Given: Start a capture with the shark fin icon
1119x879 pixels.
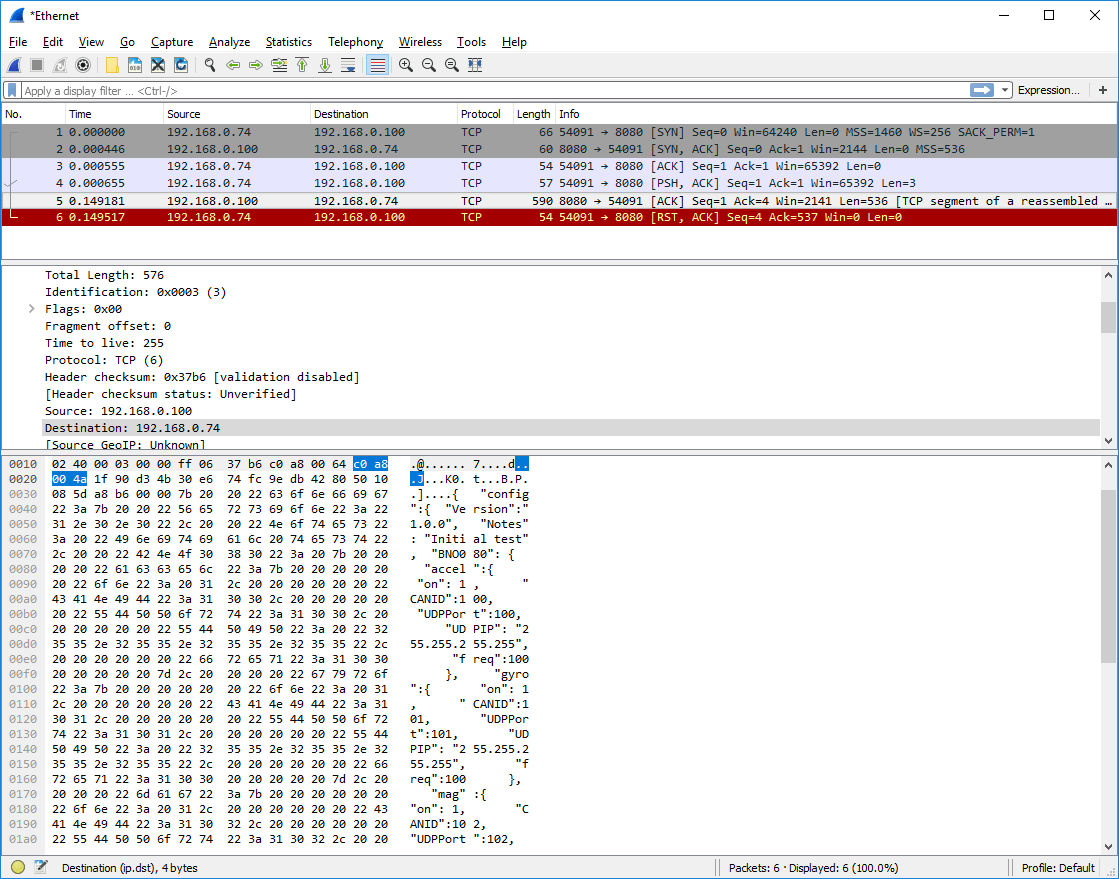Looking at the screenshot, I should point(14,65).
